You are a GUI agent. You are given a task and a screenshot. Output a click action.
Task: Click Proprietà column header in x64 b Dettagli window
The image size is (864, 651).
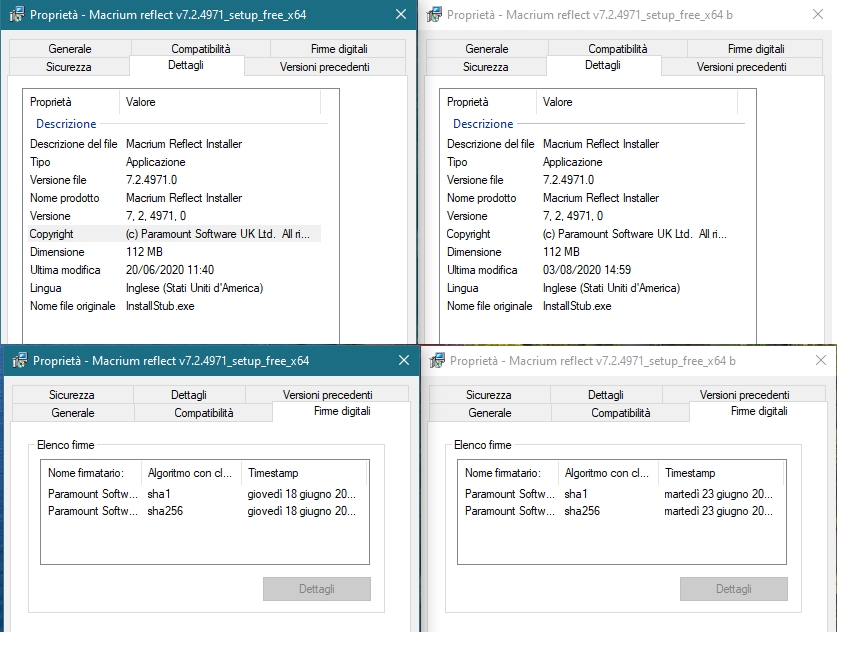coord(488,102)
